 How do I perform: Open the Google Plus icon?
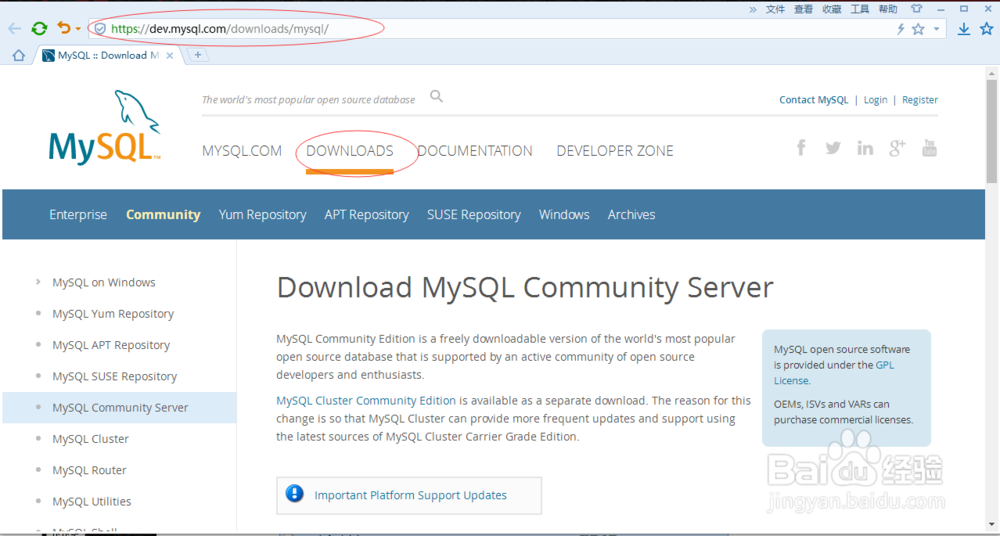(897, 148)
